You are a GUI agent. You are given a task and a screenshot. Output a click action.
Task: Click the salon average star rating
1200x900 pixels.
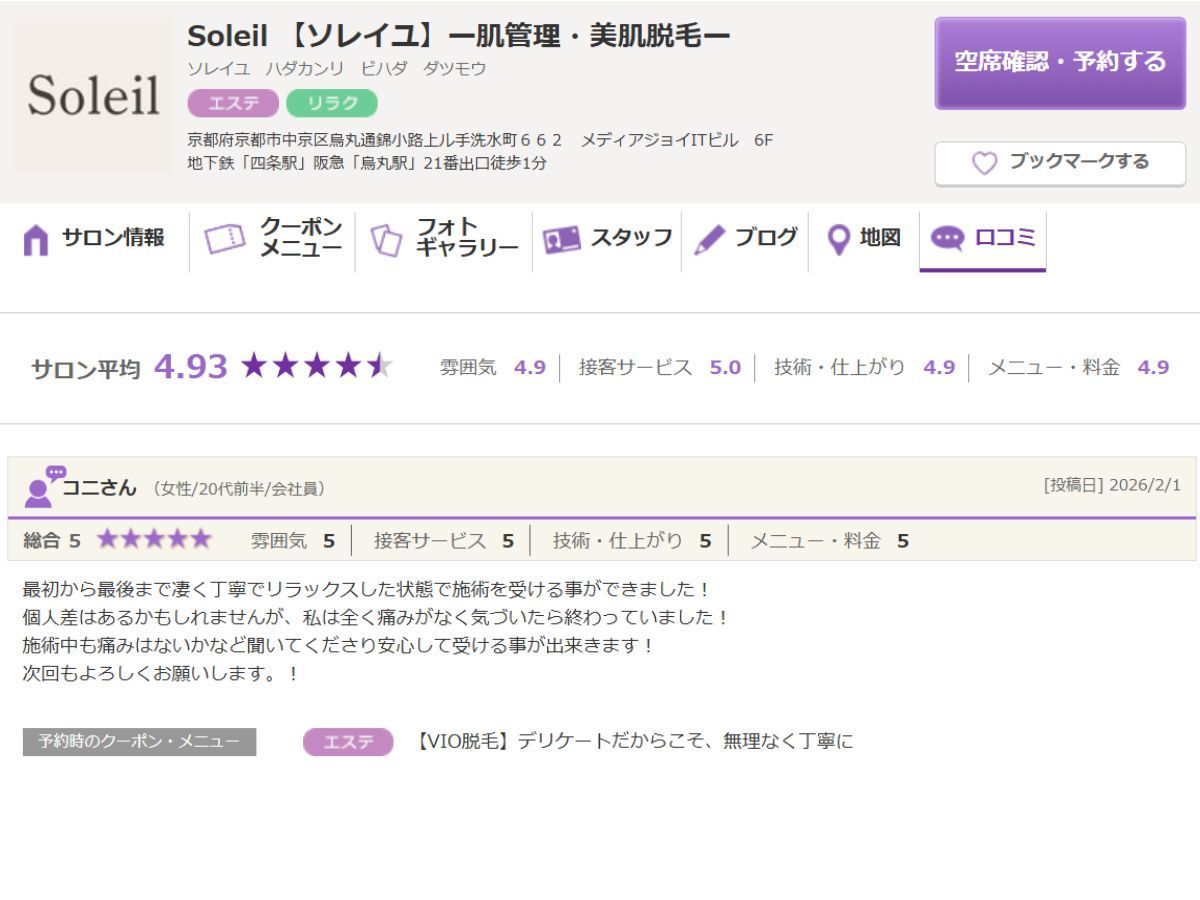pyautogui.click(x=316, y=367)
